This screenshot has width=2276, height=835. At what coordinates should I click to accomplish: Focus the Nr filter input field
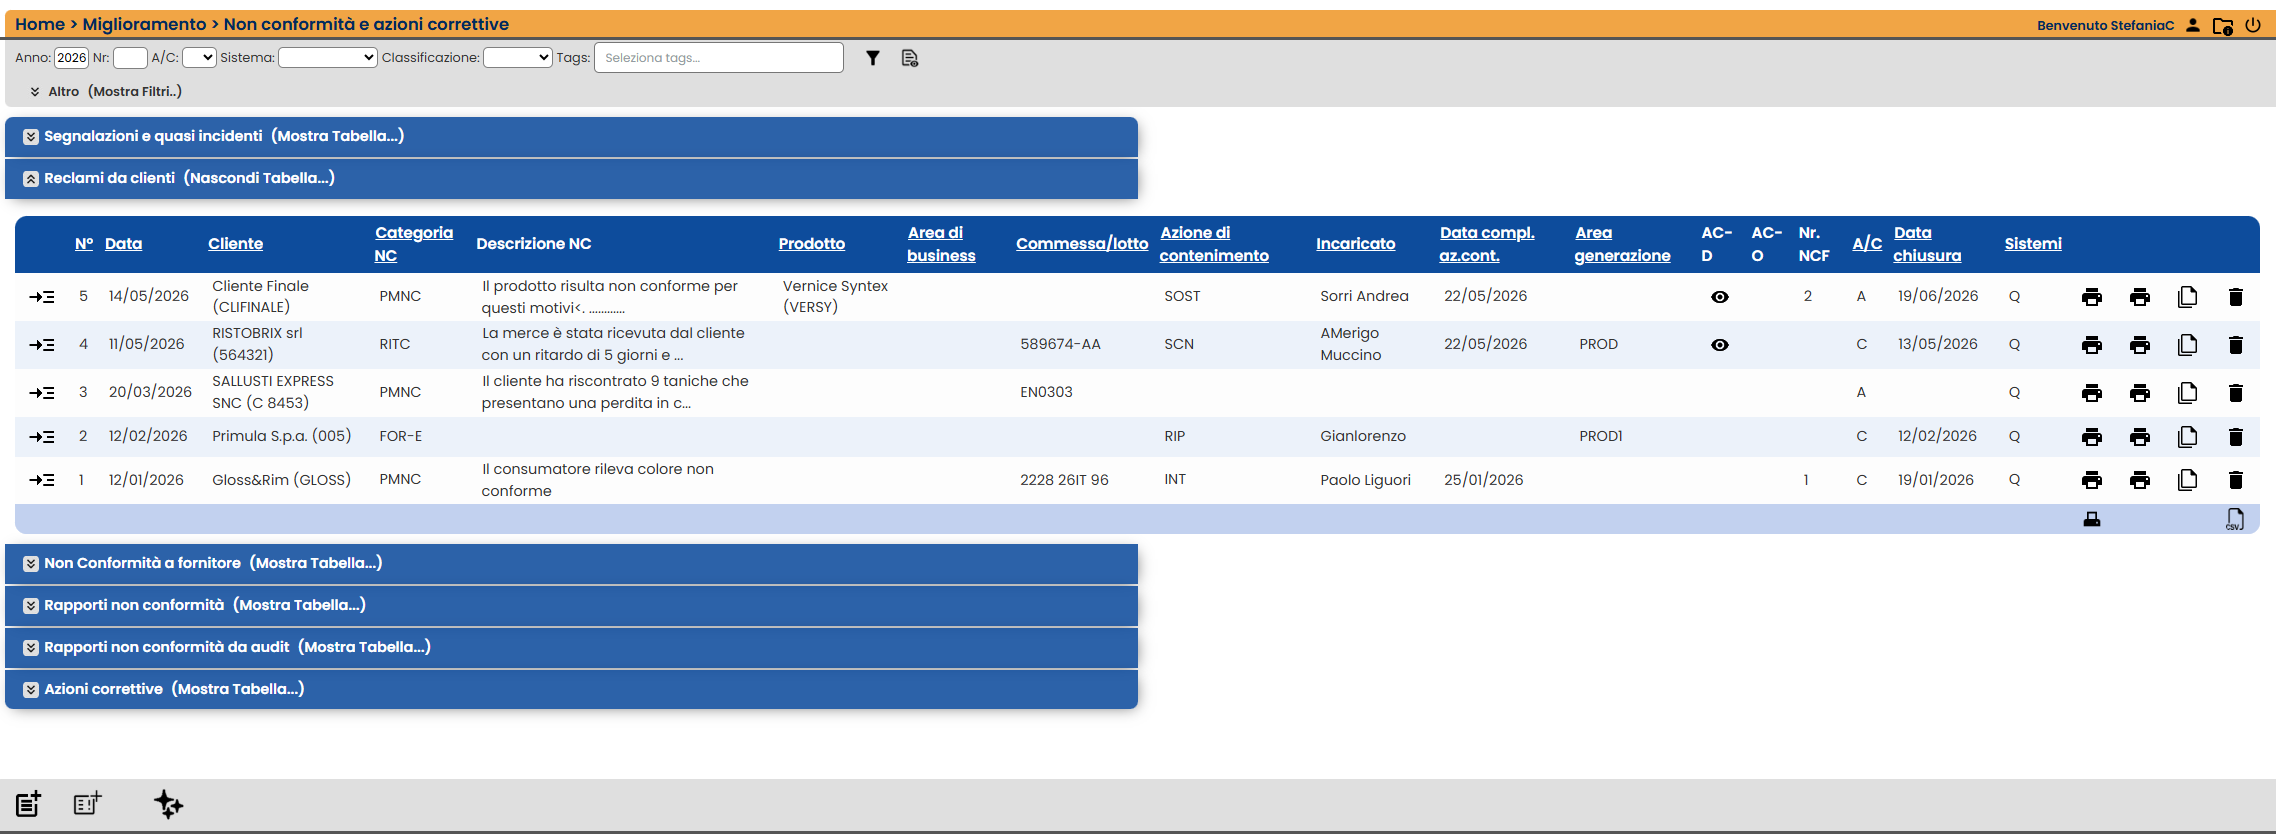point(130,58)
